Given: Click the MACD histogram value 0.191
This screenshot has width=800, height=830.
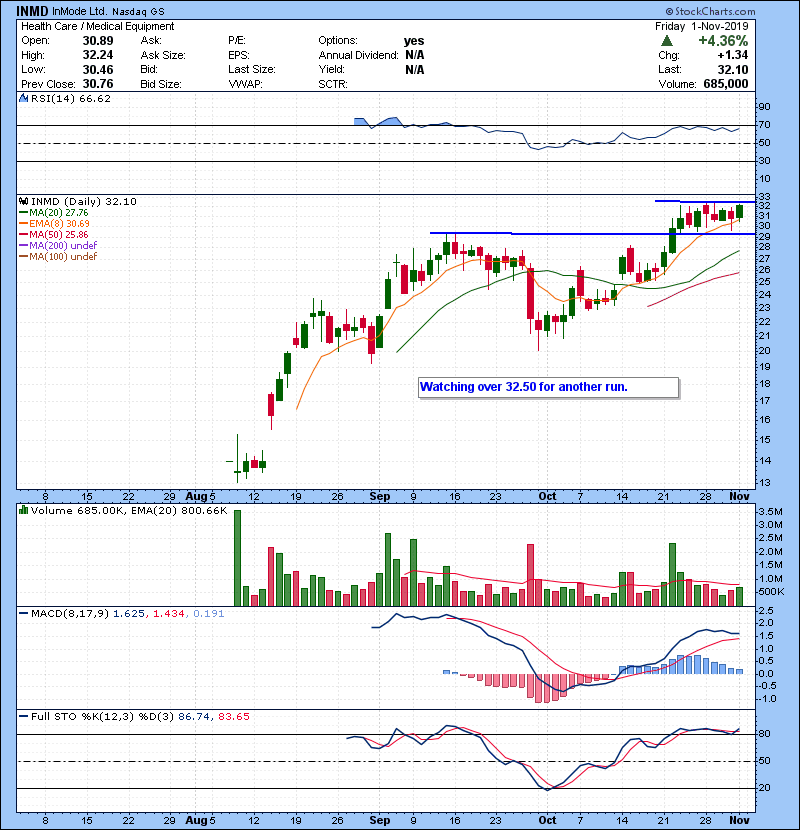Looking at the screenshot, I should [x=209, y=614].
